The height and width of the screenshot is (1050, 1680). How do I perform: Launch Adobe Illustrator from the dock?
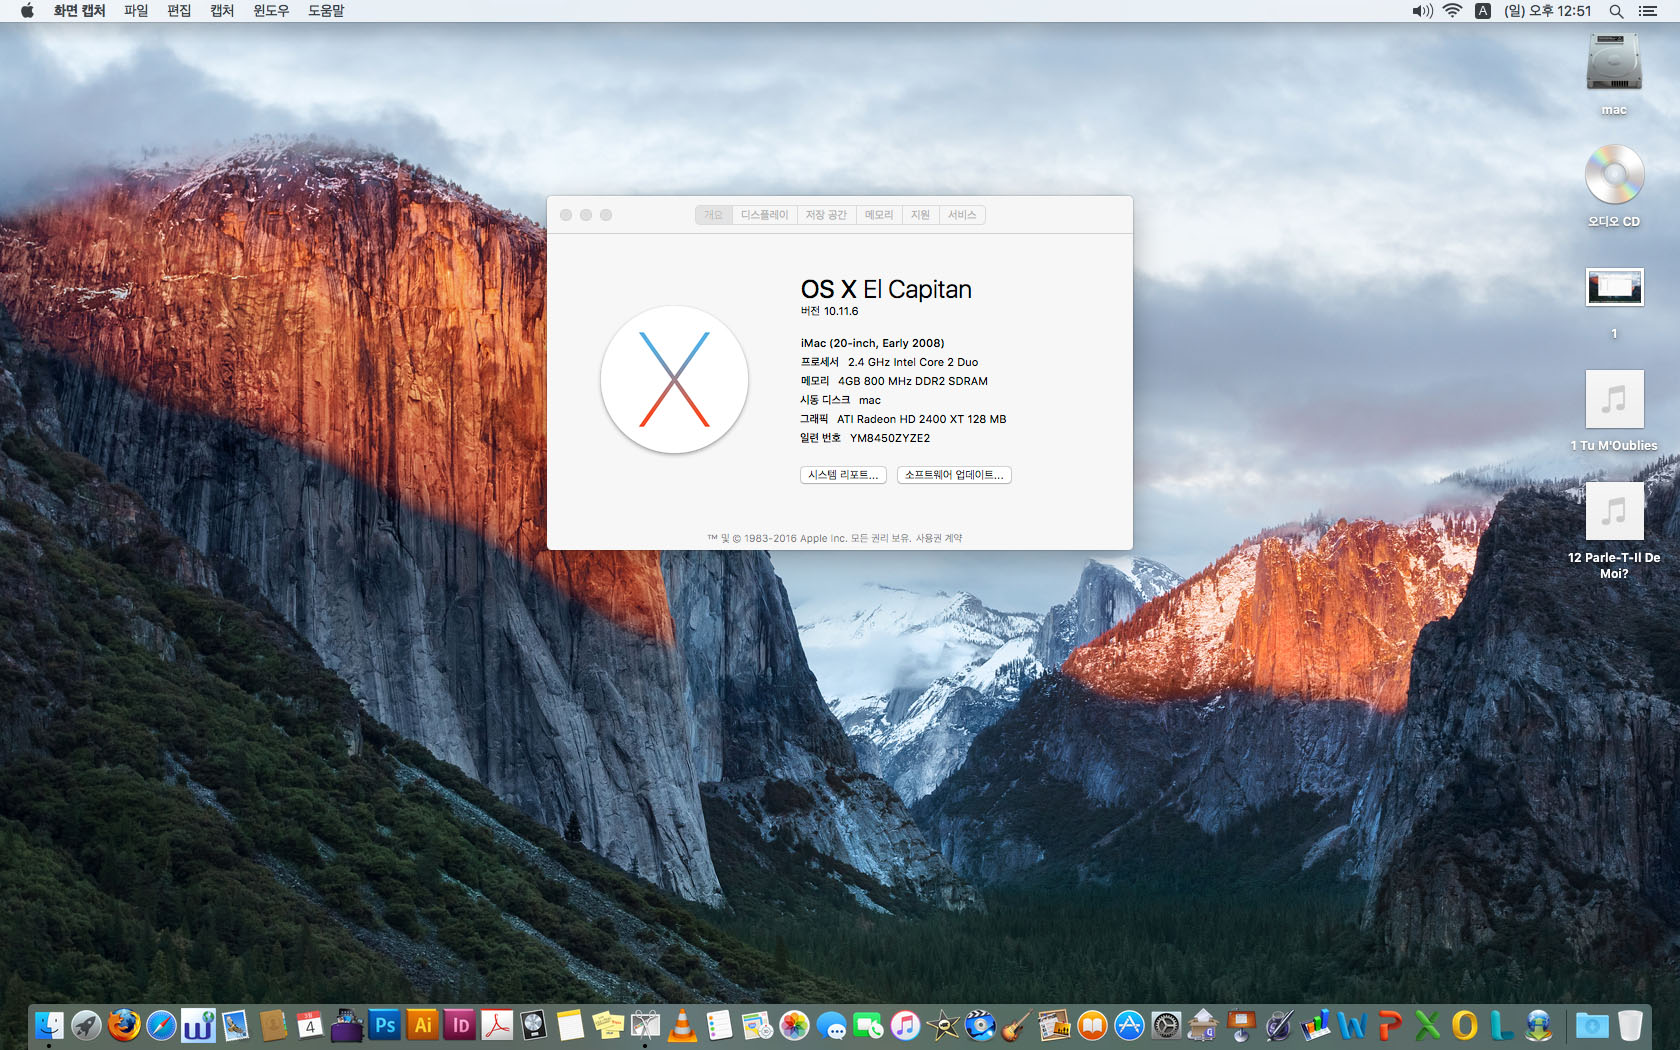click(422, 1025)
